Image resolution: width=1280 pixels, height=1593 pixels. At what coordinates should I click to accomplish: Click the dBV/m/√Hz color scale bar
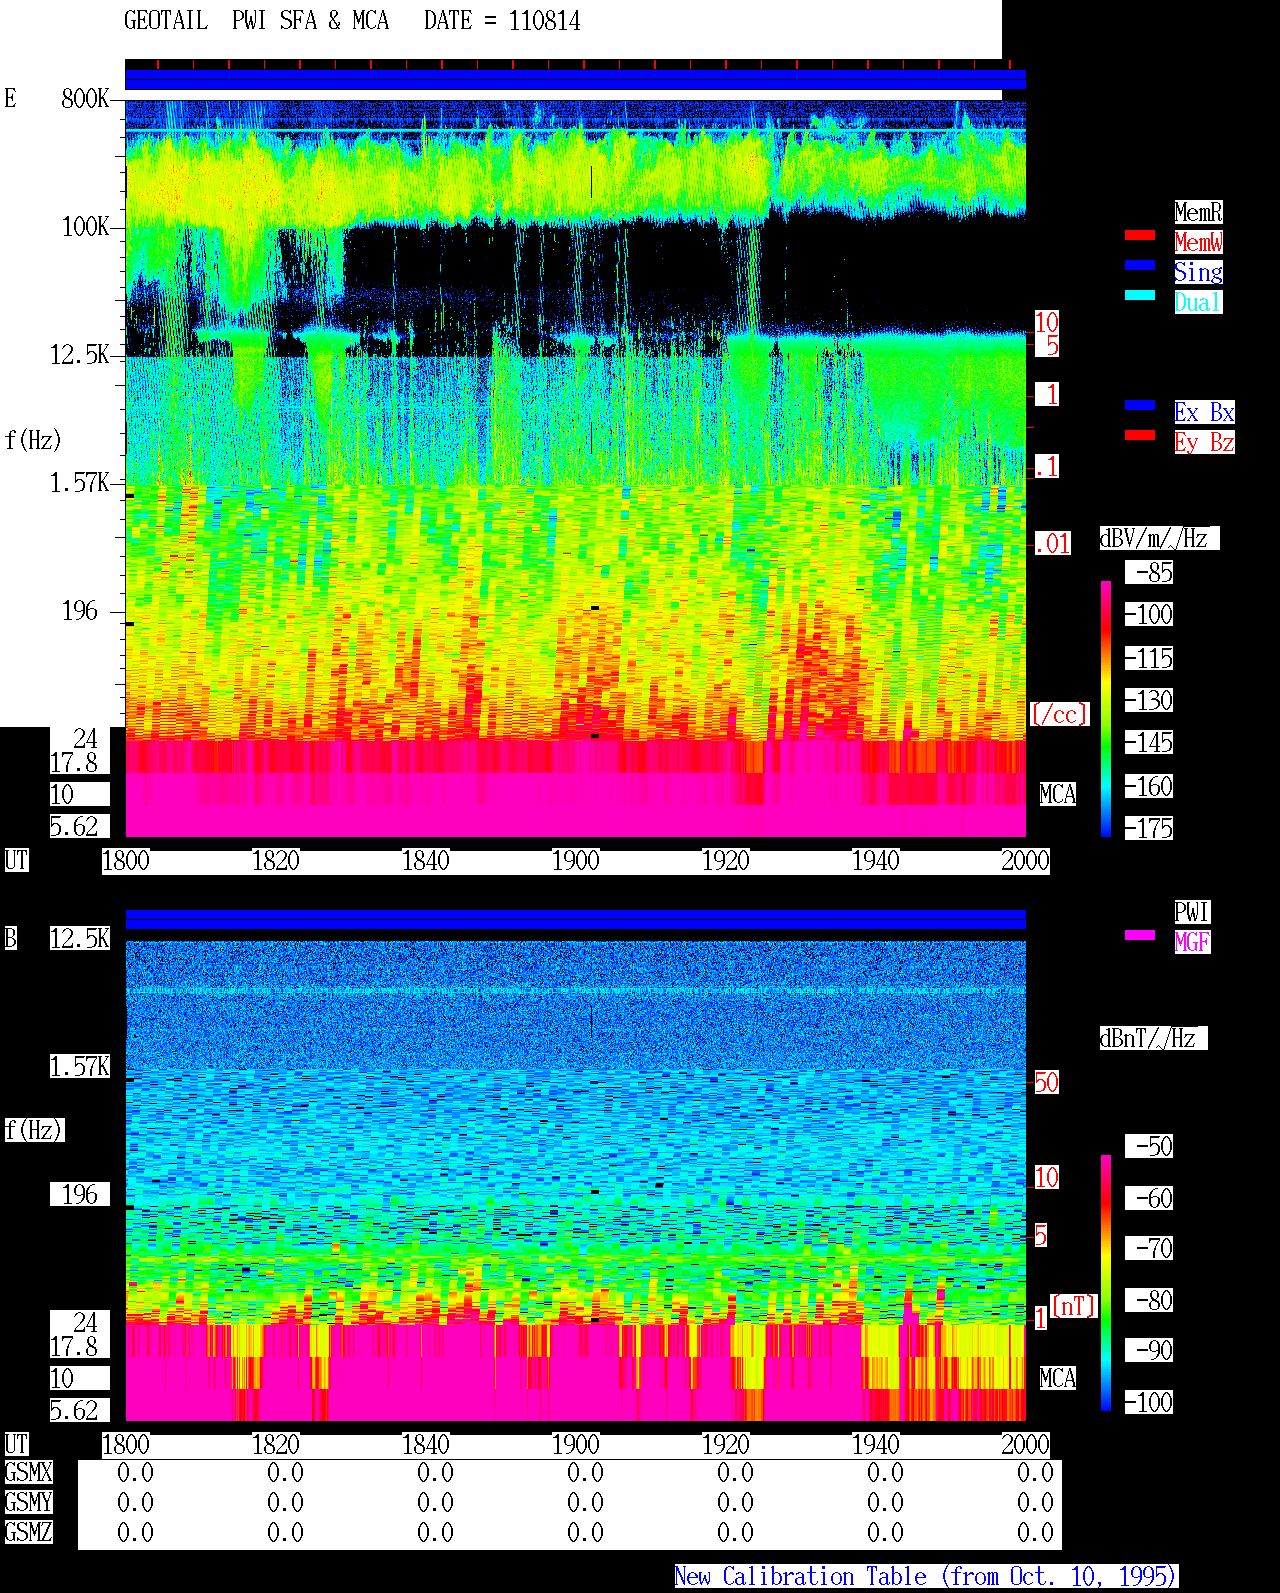coord(1106,708)
